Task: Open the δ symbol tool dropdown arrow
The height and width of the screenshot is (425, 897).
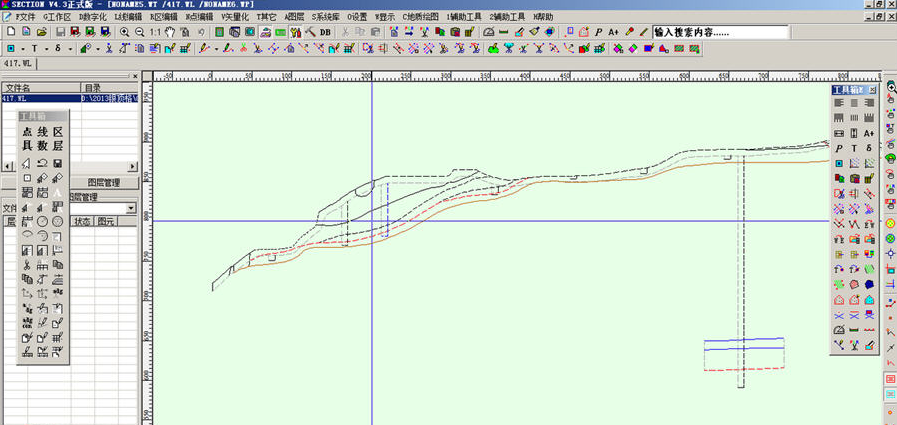Action: pyautogui.click(x=70, y=48)
